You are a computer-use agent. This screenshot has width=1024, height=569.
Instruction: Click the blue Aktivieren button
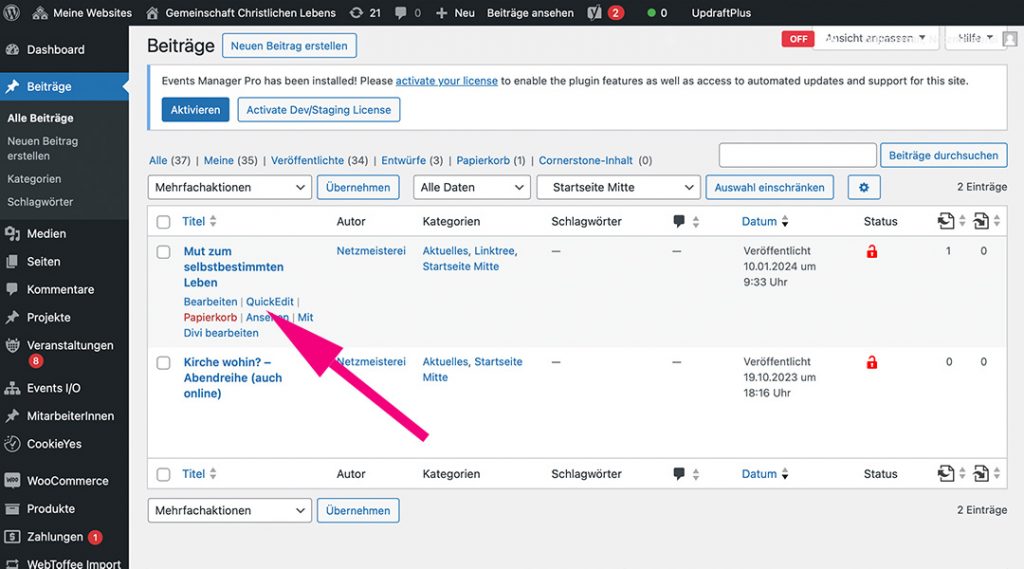pyautogui.click(x=195, y=110)
